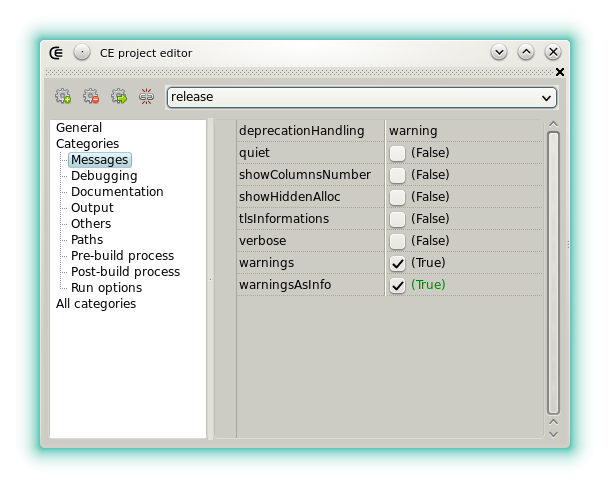Click the round pin button in title bar

tap(82, 53)
